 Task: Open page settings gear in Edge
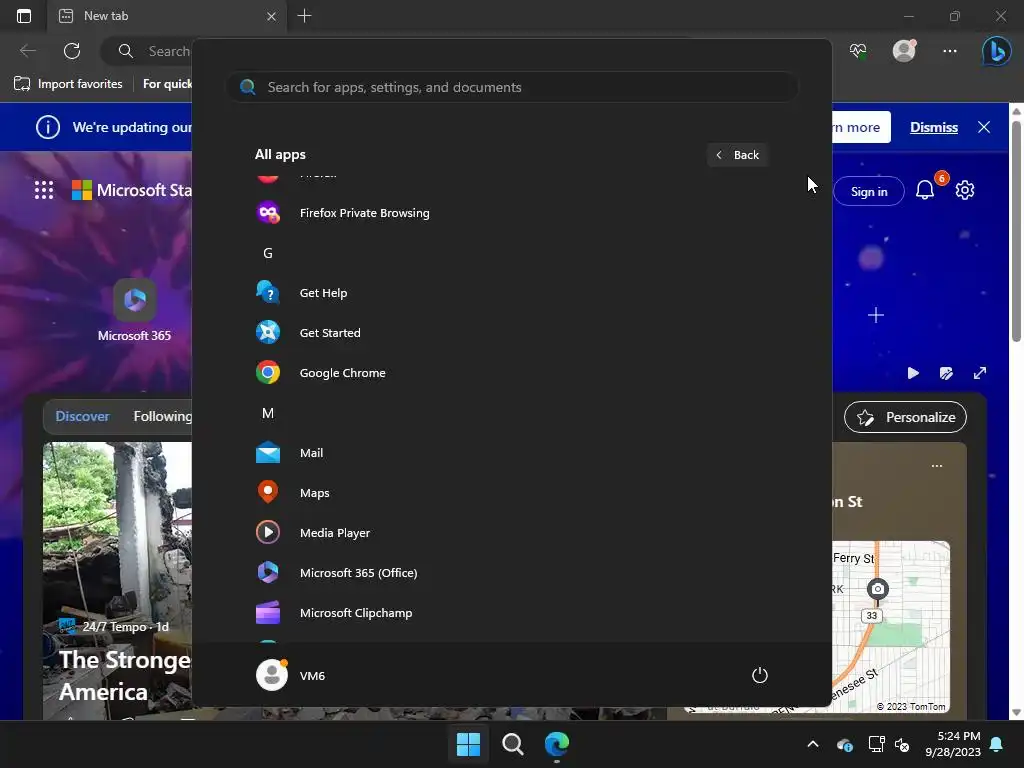click(965, 191)
